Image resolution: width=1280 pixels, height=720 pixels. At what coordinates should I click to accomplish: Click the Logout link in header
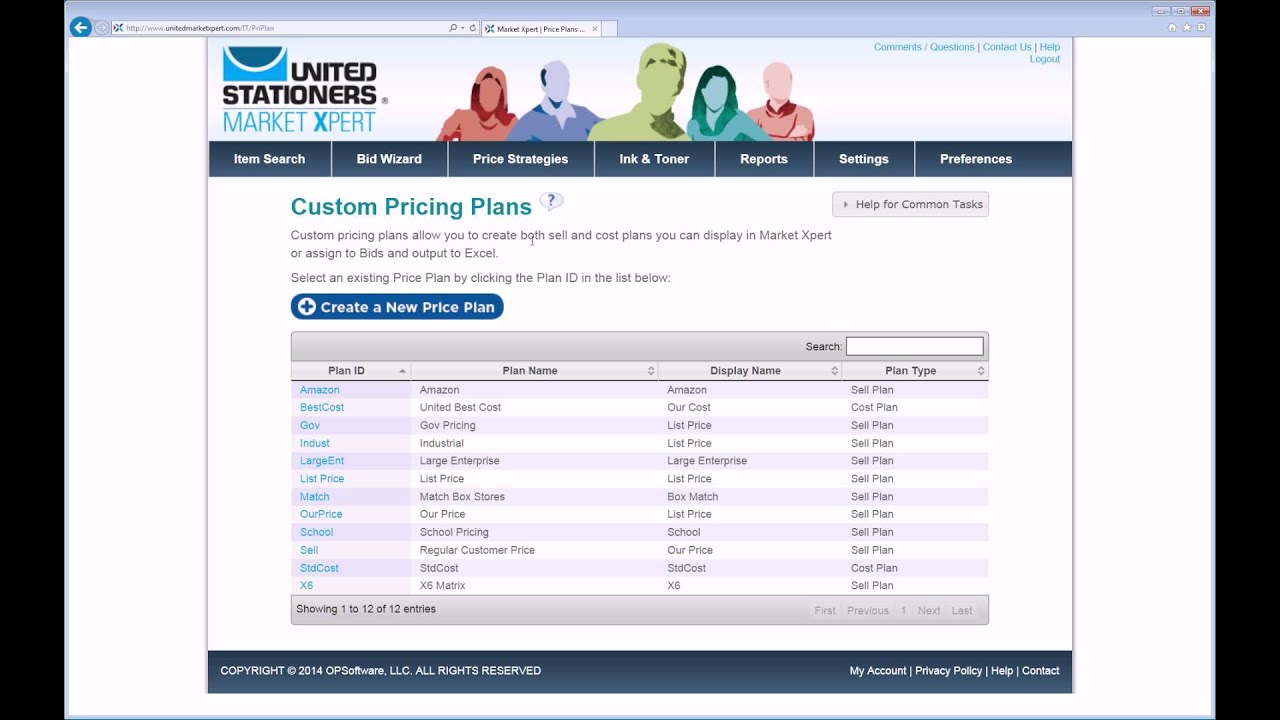[1045, 59]
